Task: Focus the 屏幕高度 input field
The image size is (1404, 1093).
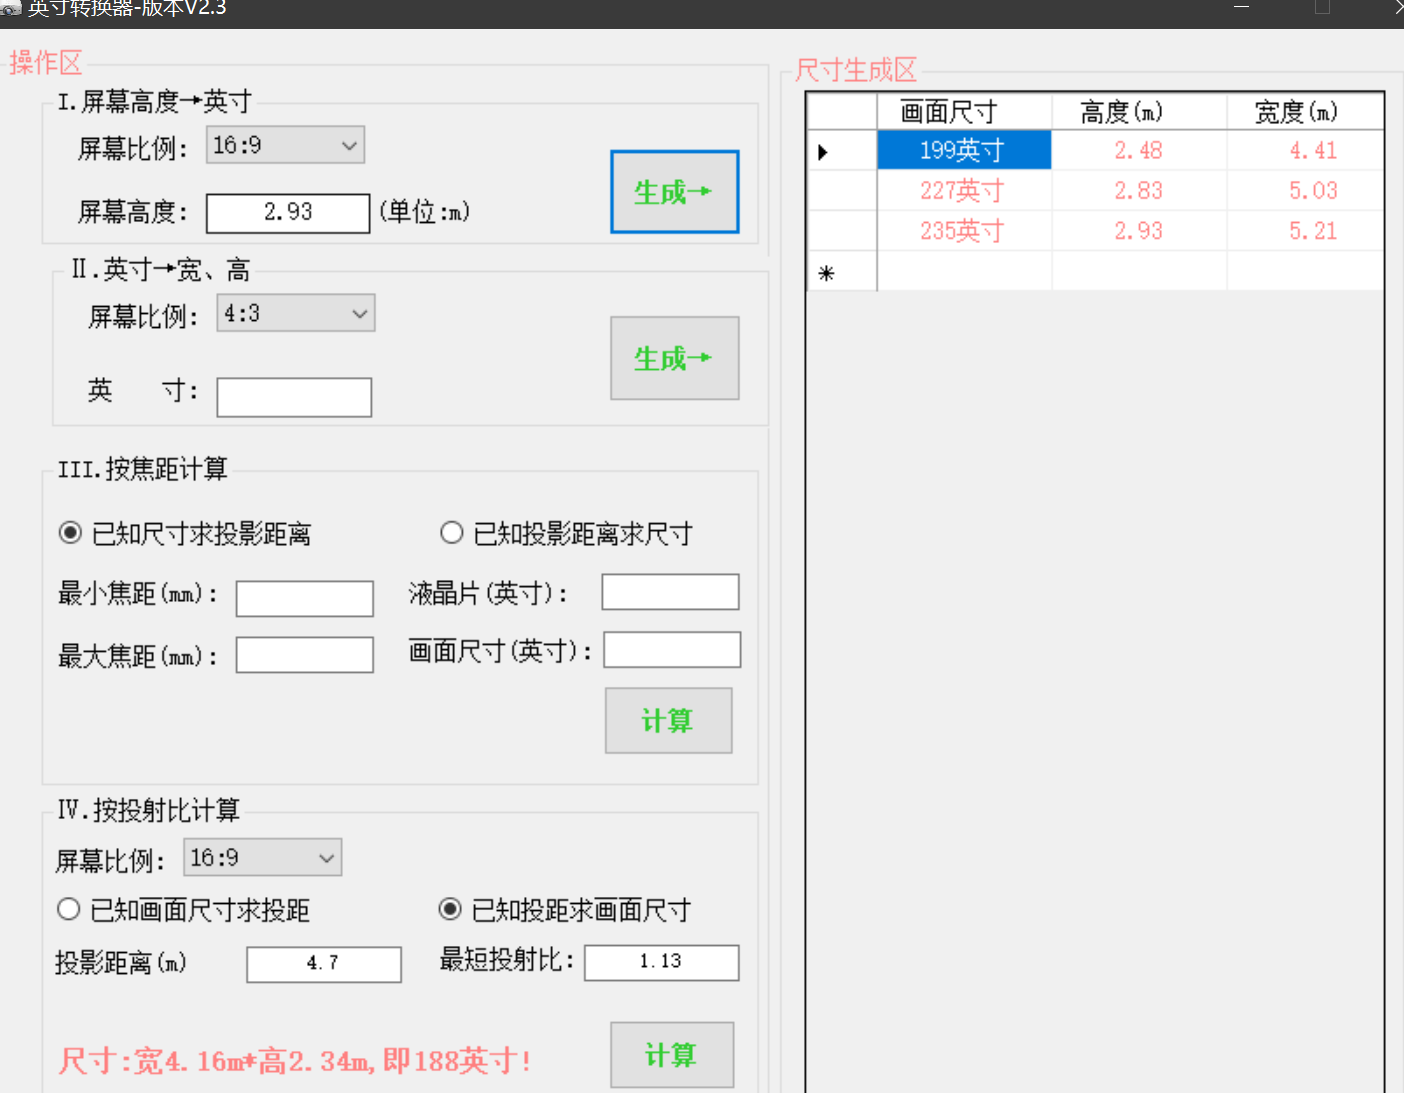Action: [288, 213]
